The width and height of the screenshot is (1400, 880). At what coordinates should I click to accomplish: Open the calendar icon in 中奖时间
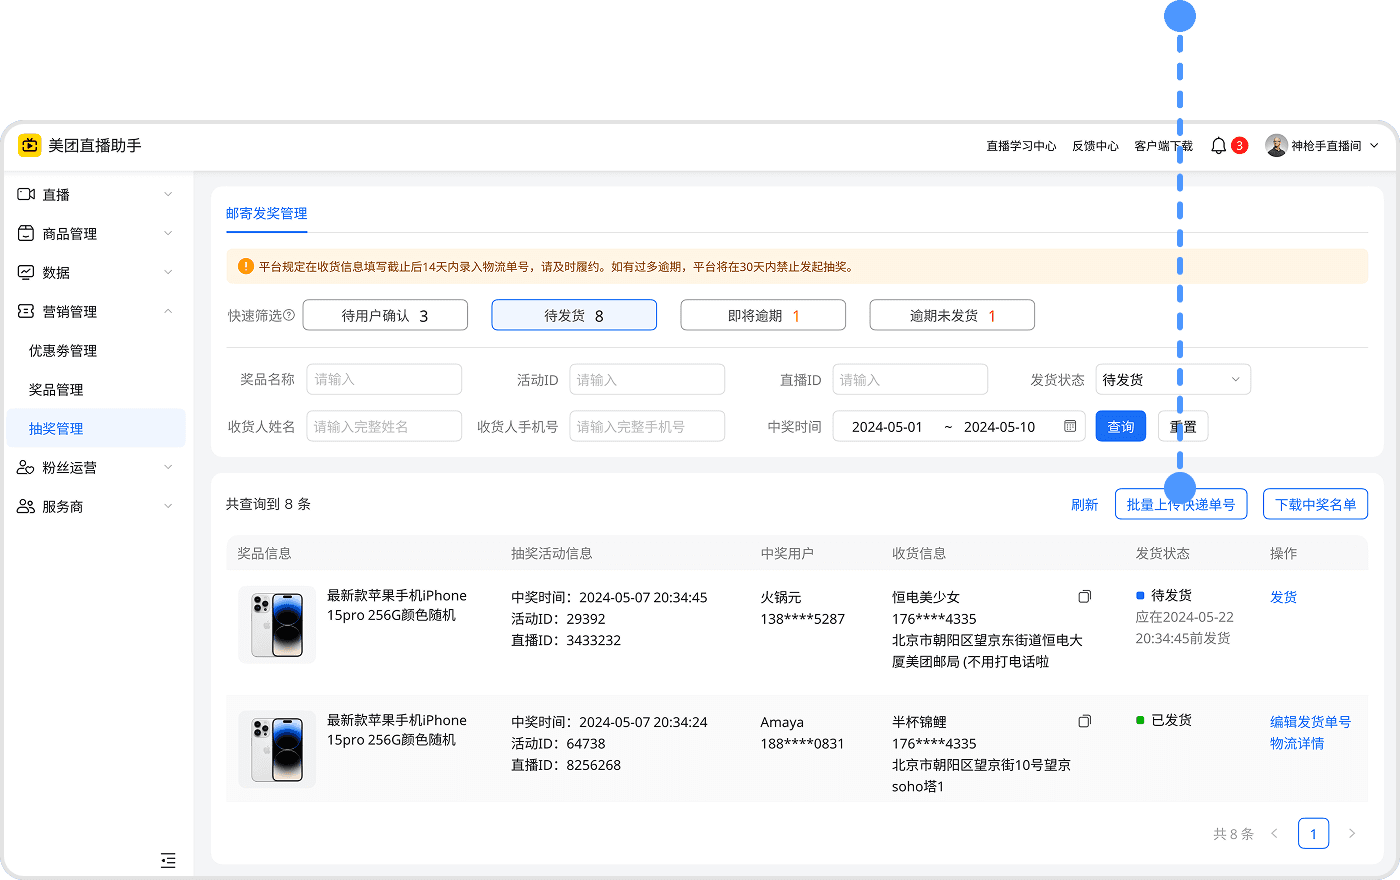tap(1070, 426)
